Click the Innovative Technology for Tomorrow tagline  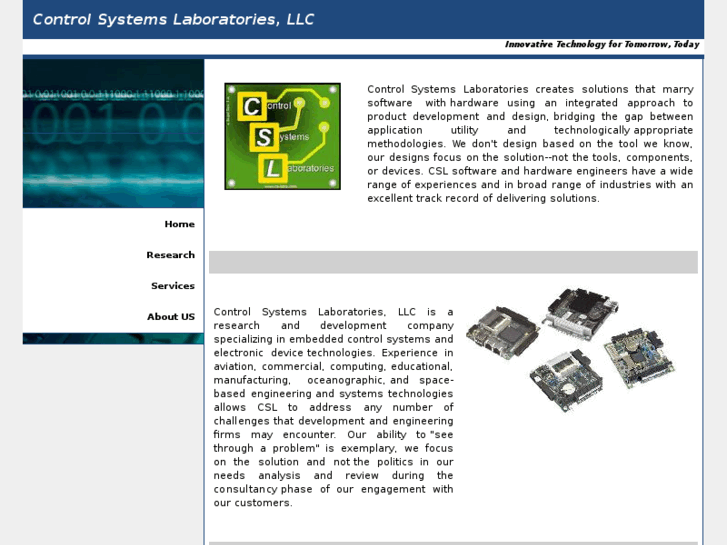click(602, 45)
